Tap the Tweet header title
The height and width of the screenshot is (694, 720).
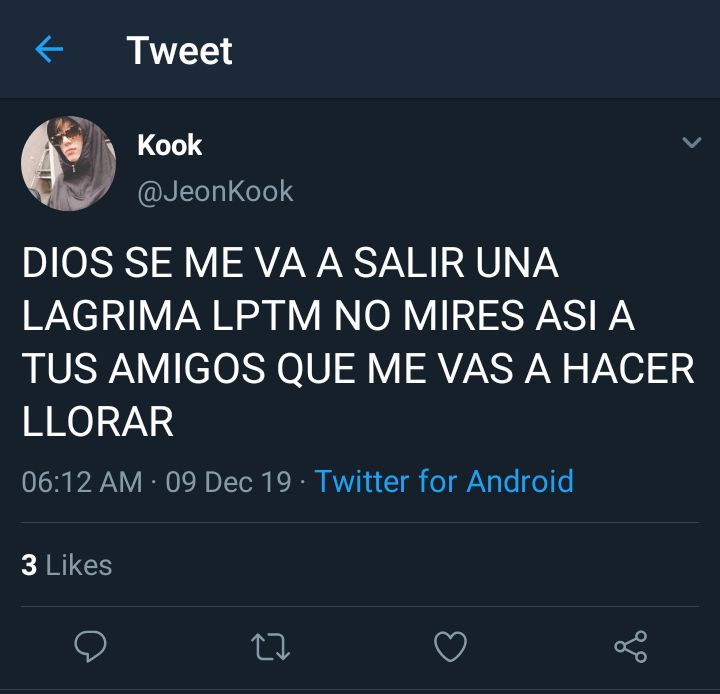click(x=180, y=51)
